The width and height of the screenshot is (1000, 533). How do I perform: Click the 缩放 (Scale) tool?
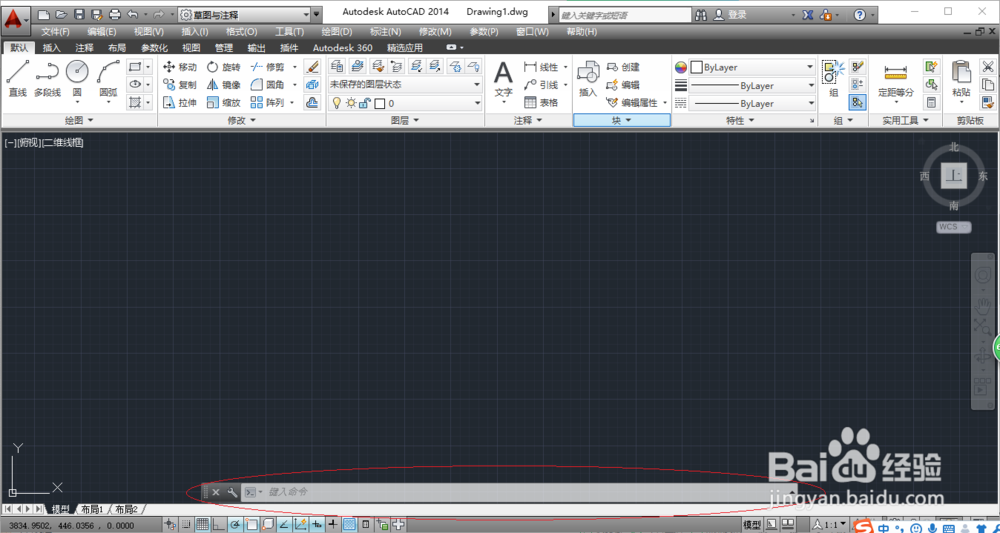point(224,102)
